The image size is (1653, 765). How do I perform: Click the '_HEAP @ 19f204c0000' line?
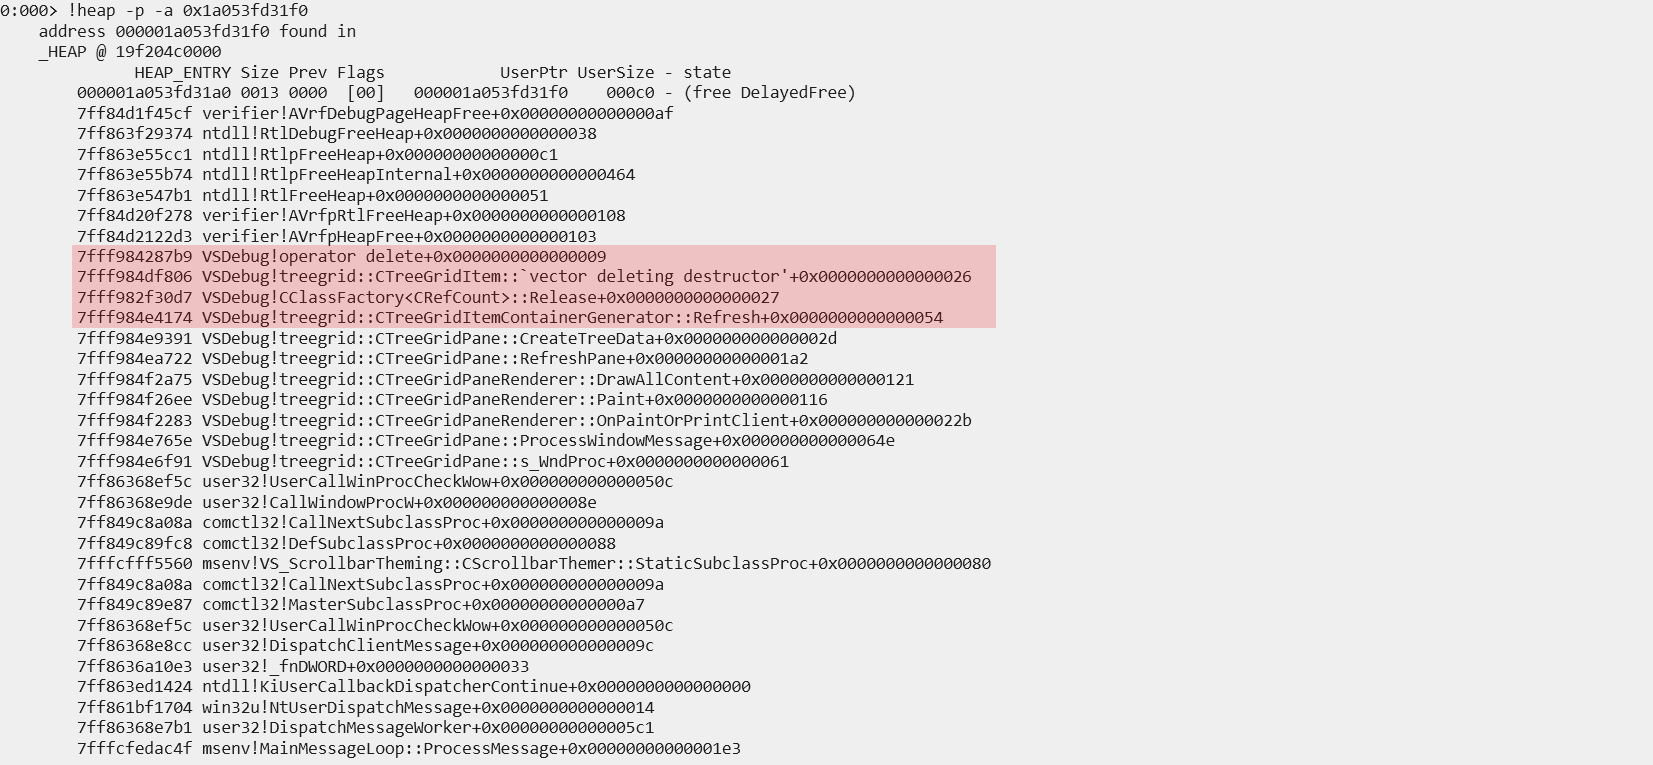pyautogui.click(x=130, y=52)
